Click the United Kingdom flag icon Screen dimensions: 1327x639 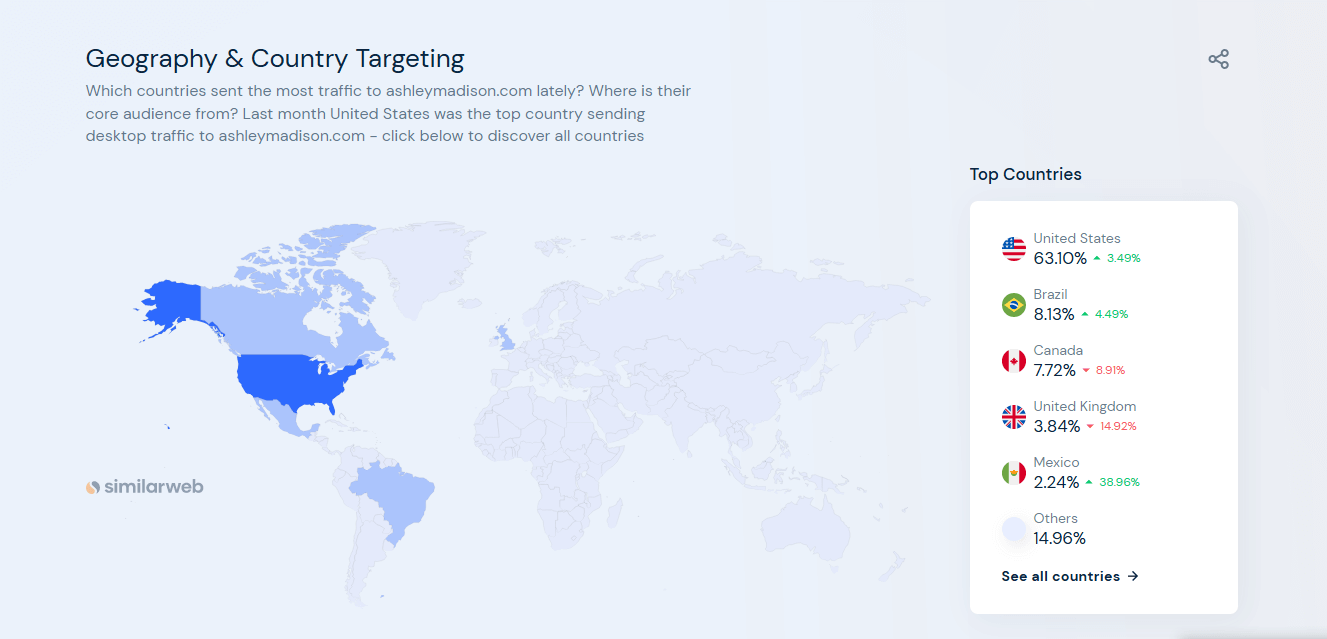[1014, 417]
